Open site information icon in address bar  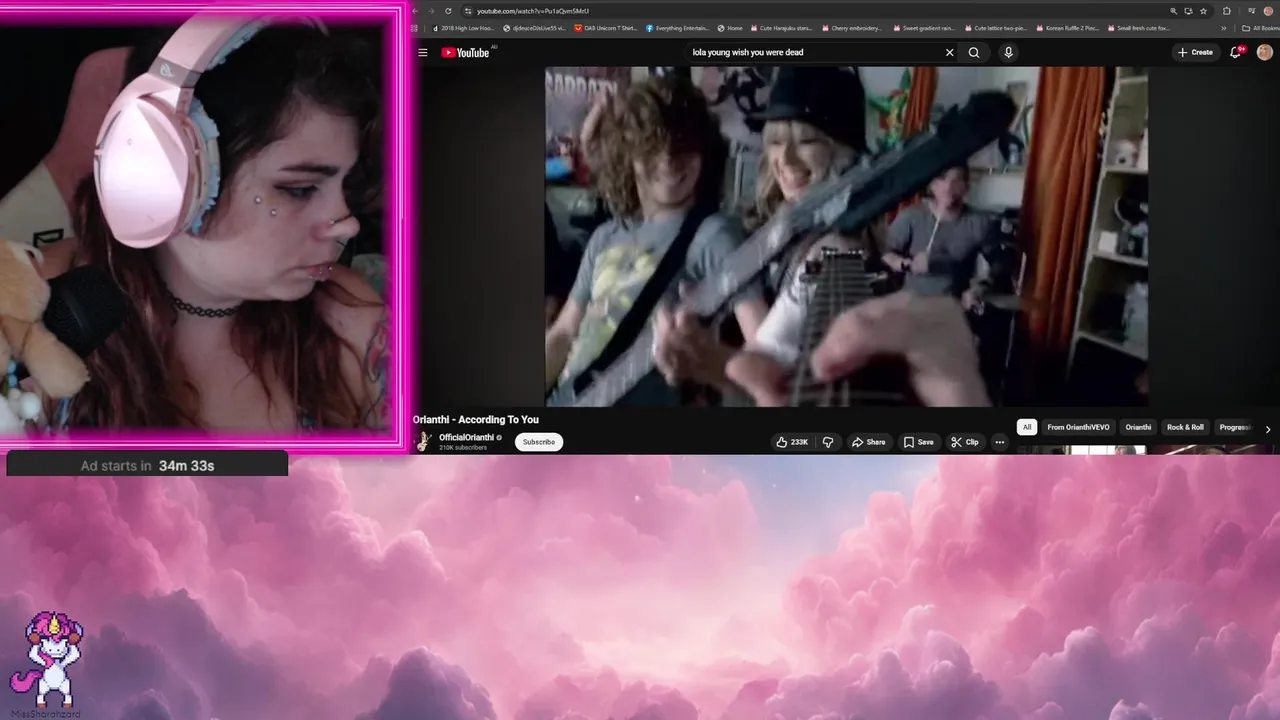[x=468, y=11]
